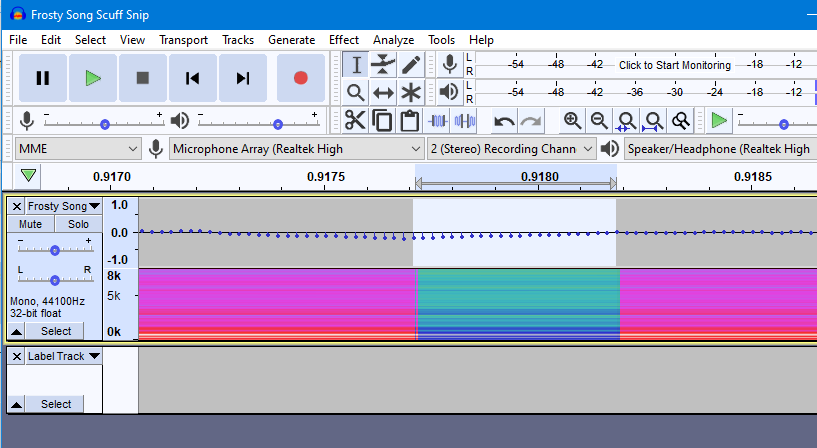Viewport: 817px width, 448px height.
Task: Open the Tools menu
Action: pos(442,40)
